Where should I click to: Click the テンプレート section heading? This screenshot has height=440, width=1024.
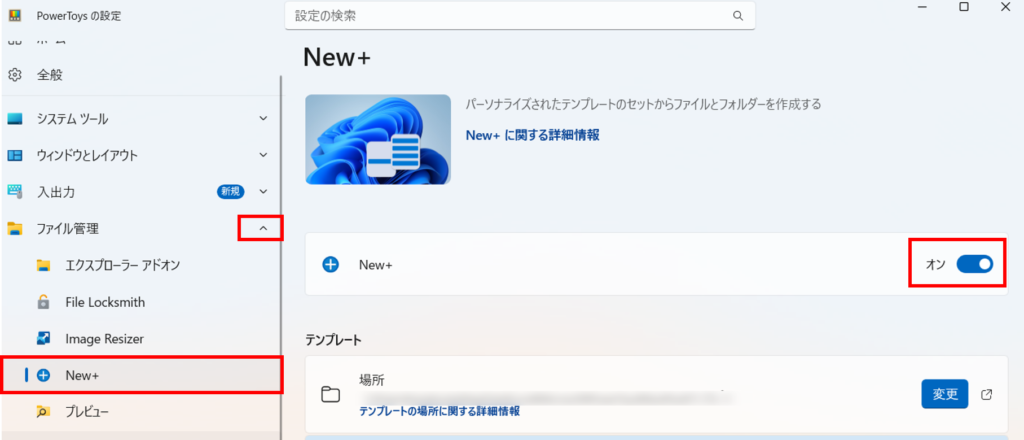coord(333,339)
